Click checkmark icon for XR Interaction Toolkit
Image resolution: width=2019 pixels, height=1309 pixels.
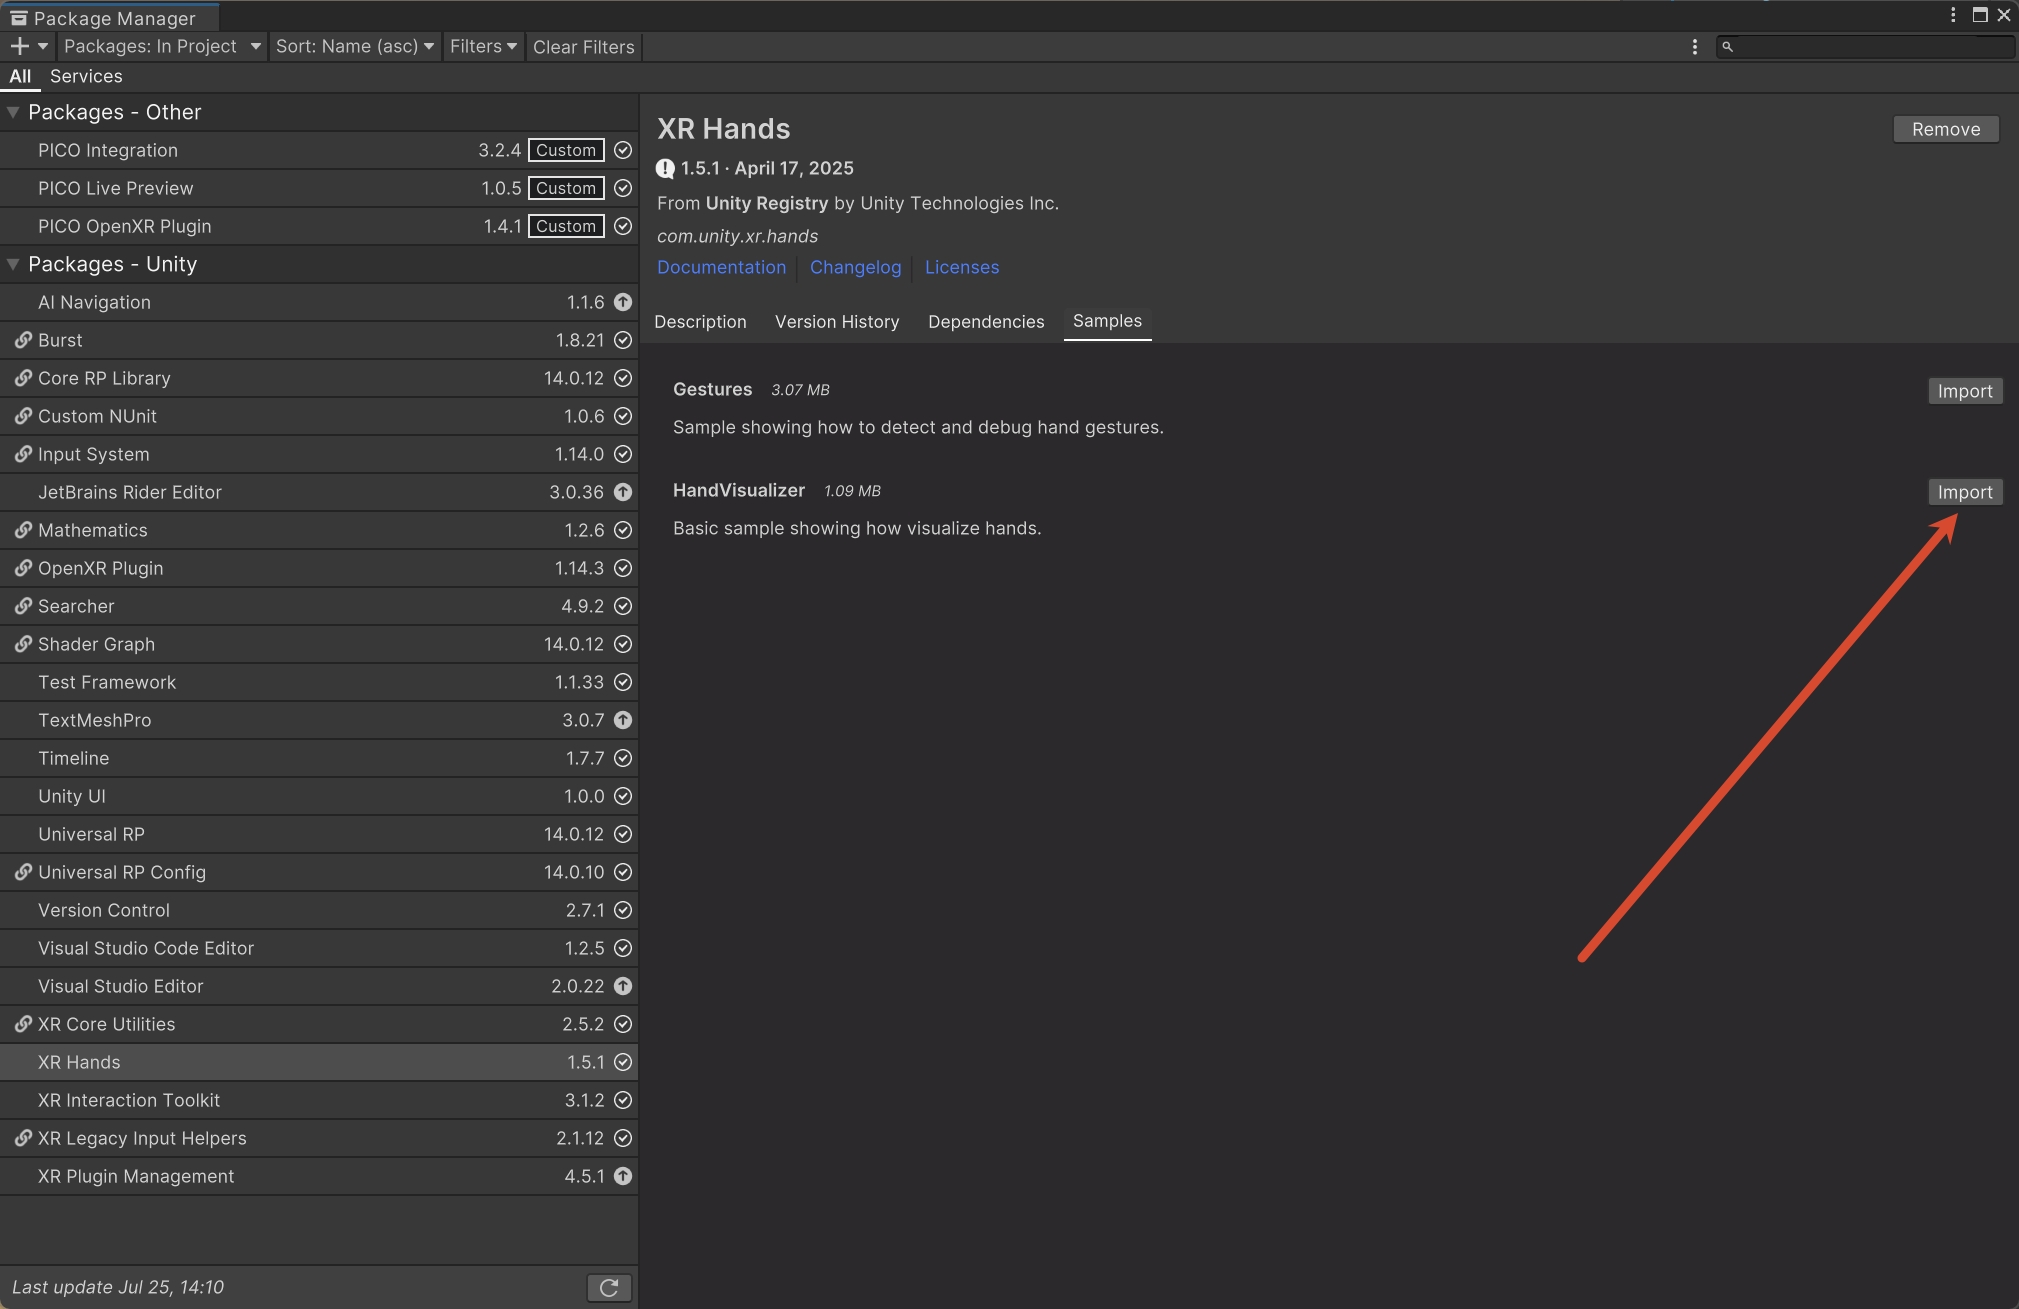(623, 1100)
